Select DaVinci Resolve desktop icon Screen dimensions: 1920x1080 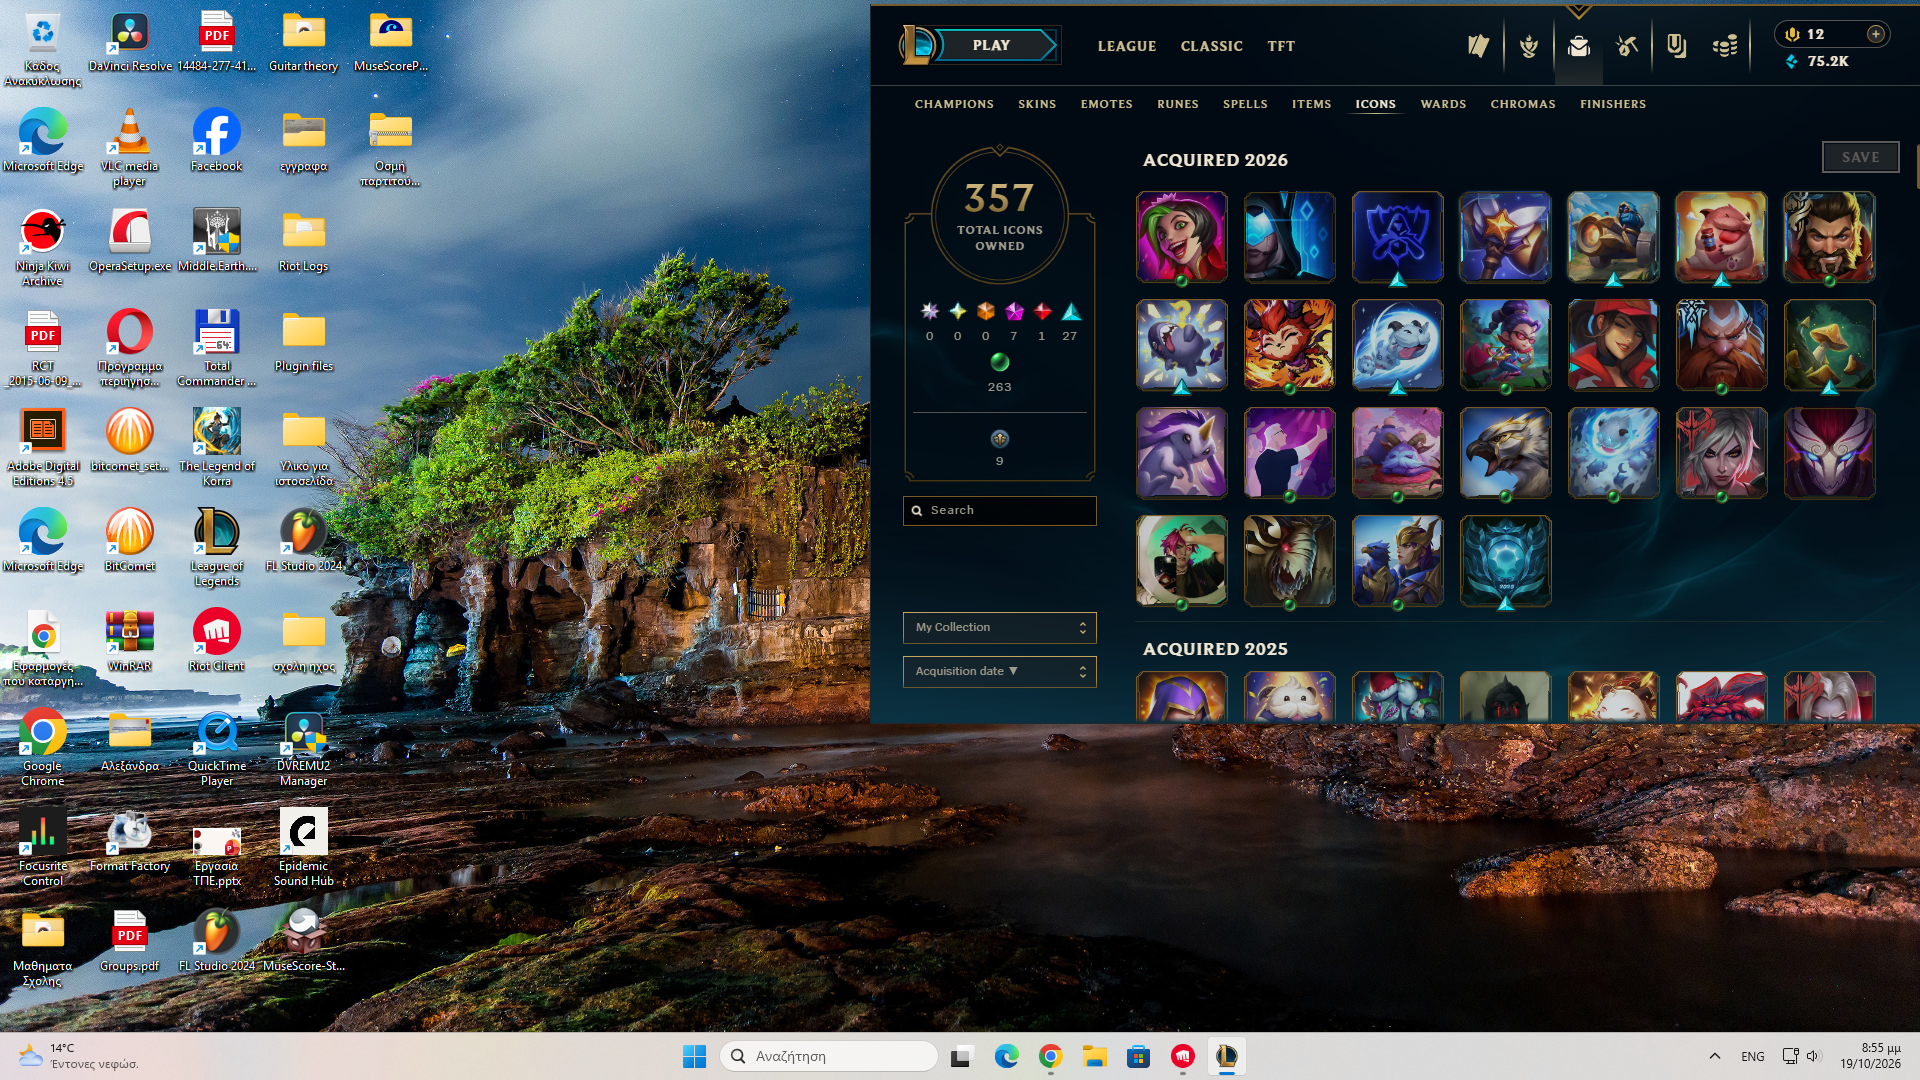(130, 41)
